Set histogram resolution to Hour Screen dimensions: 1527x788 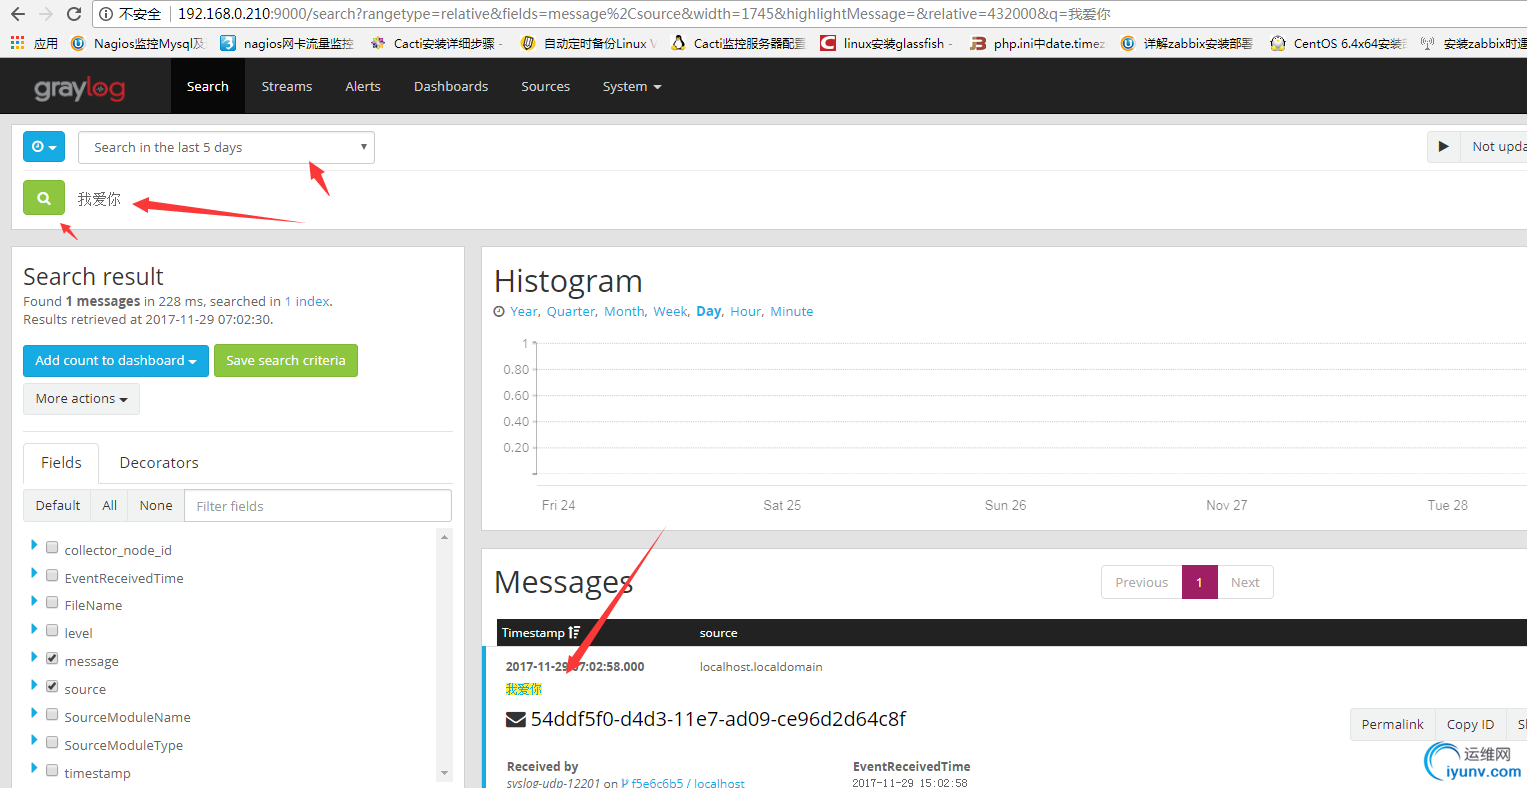coord(746,312)
